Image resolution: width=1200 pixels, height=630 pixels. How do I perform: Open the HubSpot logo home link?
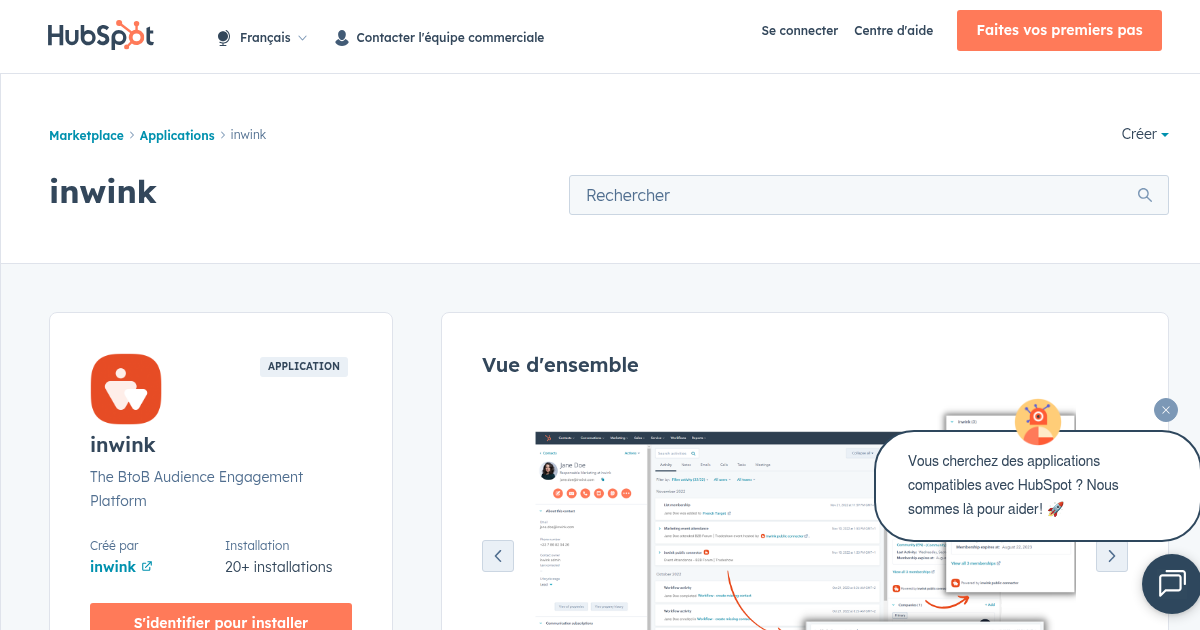(101, 37)
